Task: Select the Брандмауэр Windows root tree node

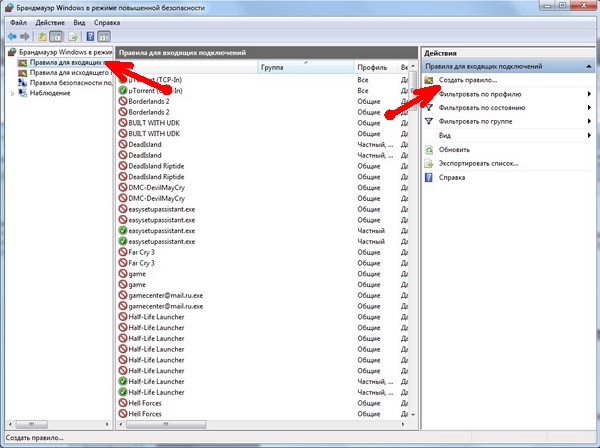Action: click(x=65, y=52)
